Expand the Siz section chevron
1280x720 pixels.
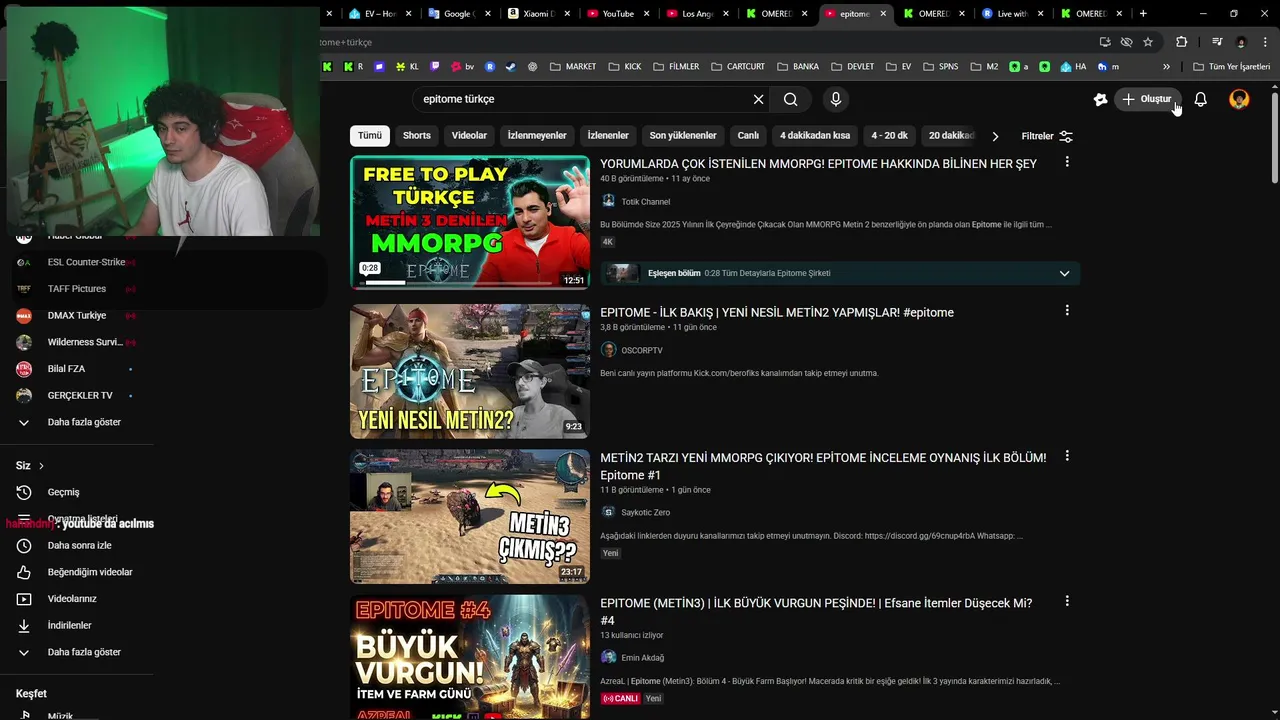pos(41,466)
